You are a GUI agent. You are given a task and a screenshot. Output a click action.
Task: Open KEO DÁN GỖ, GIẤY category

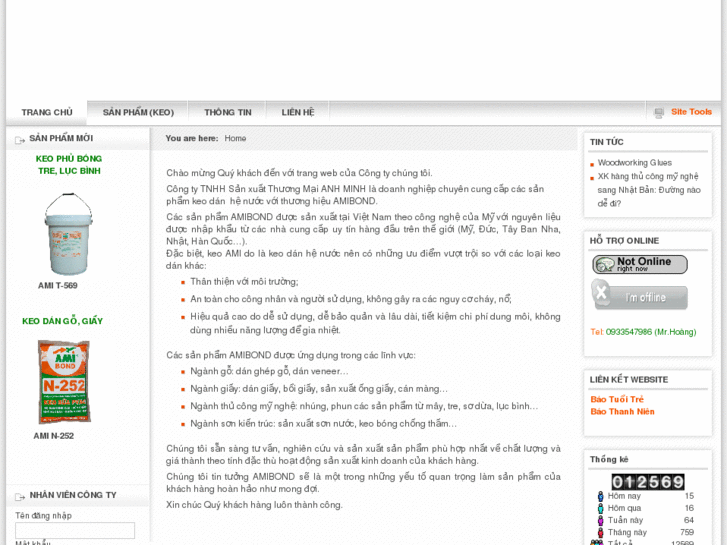(63, 321)
